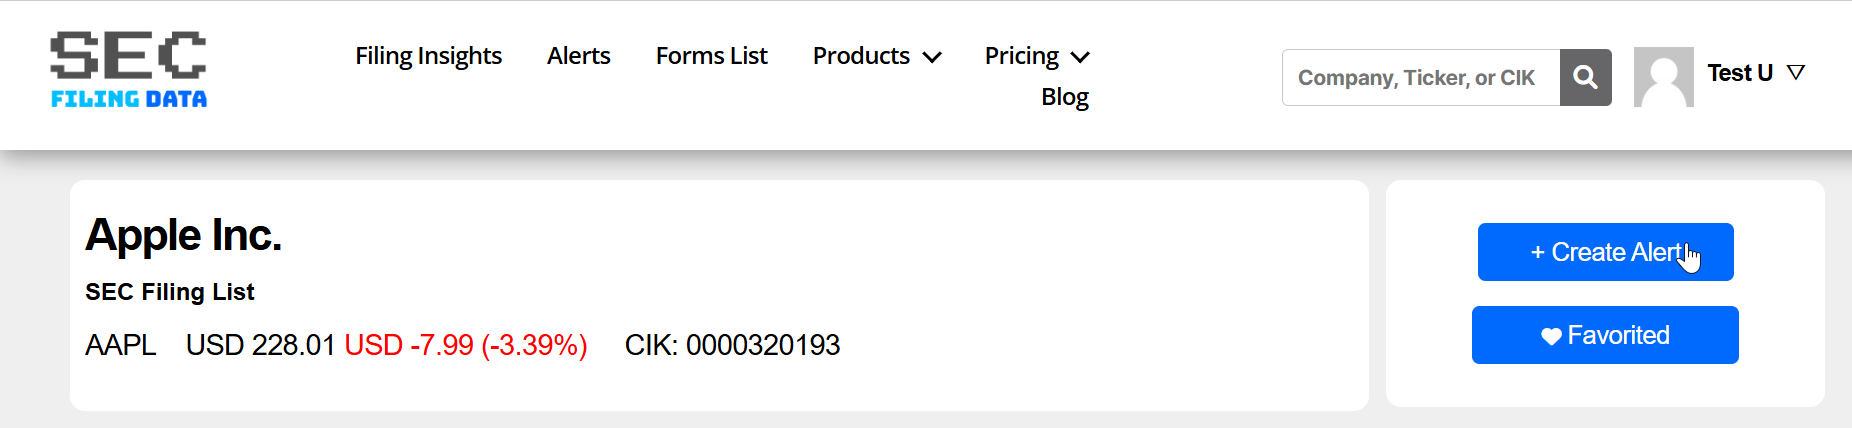Open the triangle menu beside Test U

[x=1796, y=73]
